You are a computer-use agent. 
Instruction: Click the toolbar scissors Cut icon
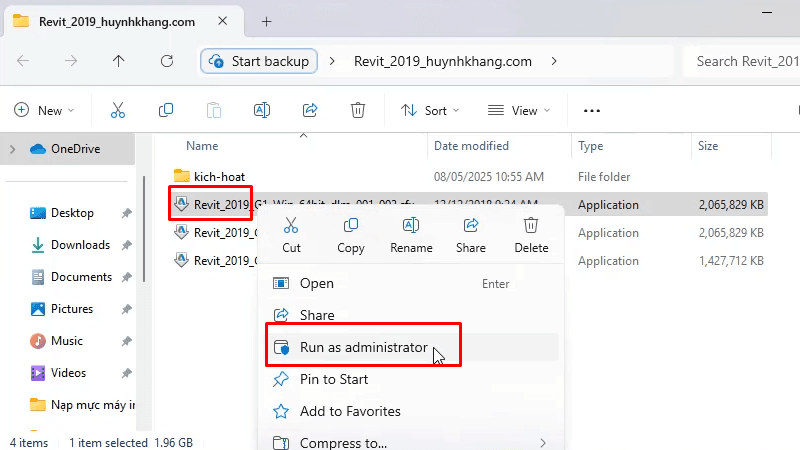coord(118,110)
